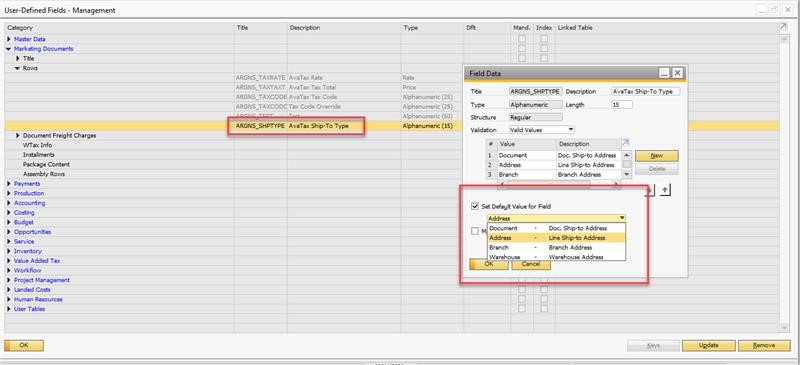Click valid value cell 'Branch' in grid

pyautogui.click(x=527, y=175)
